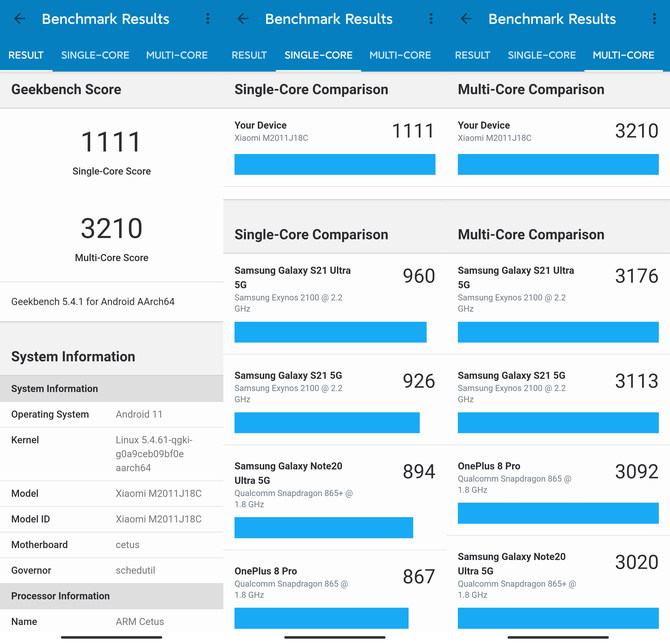Screen dimensions: 670x643
Task: Tap the Operating System Android 11 value
Action: coord(139,414)
